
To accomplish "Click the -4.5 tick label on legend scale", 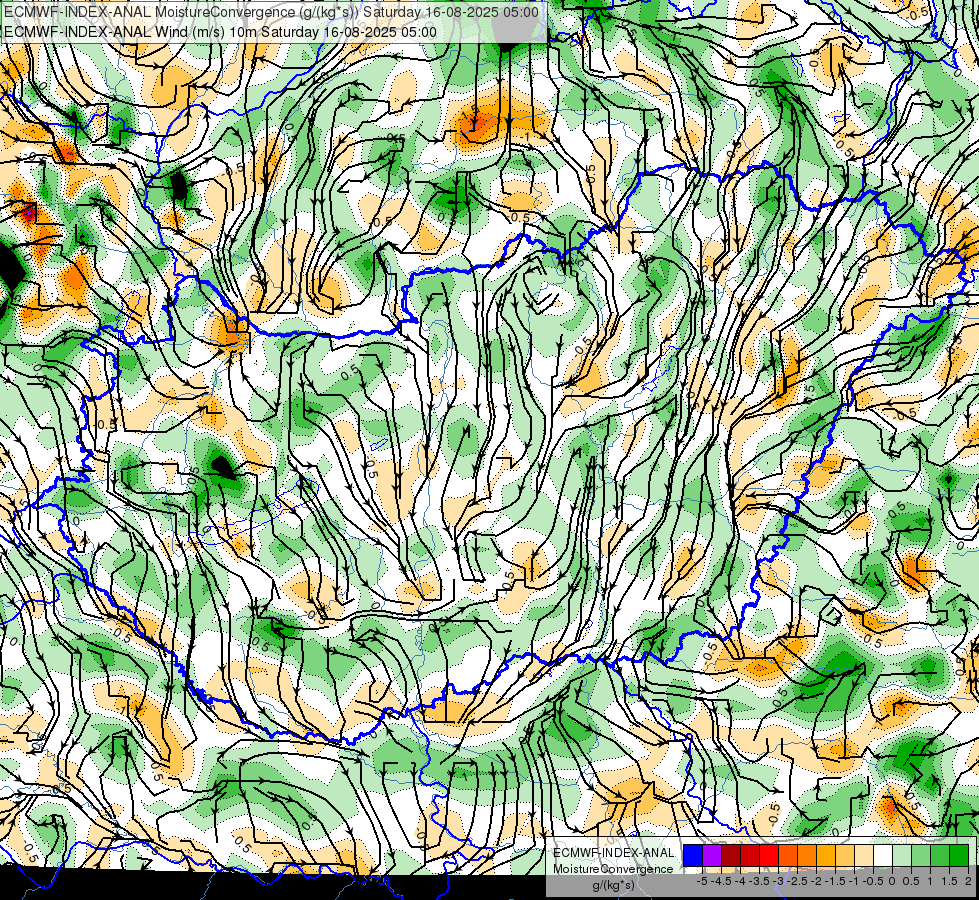I will [x=721, y=881].
